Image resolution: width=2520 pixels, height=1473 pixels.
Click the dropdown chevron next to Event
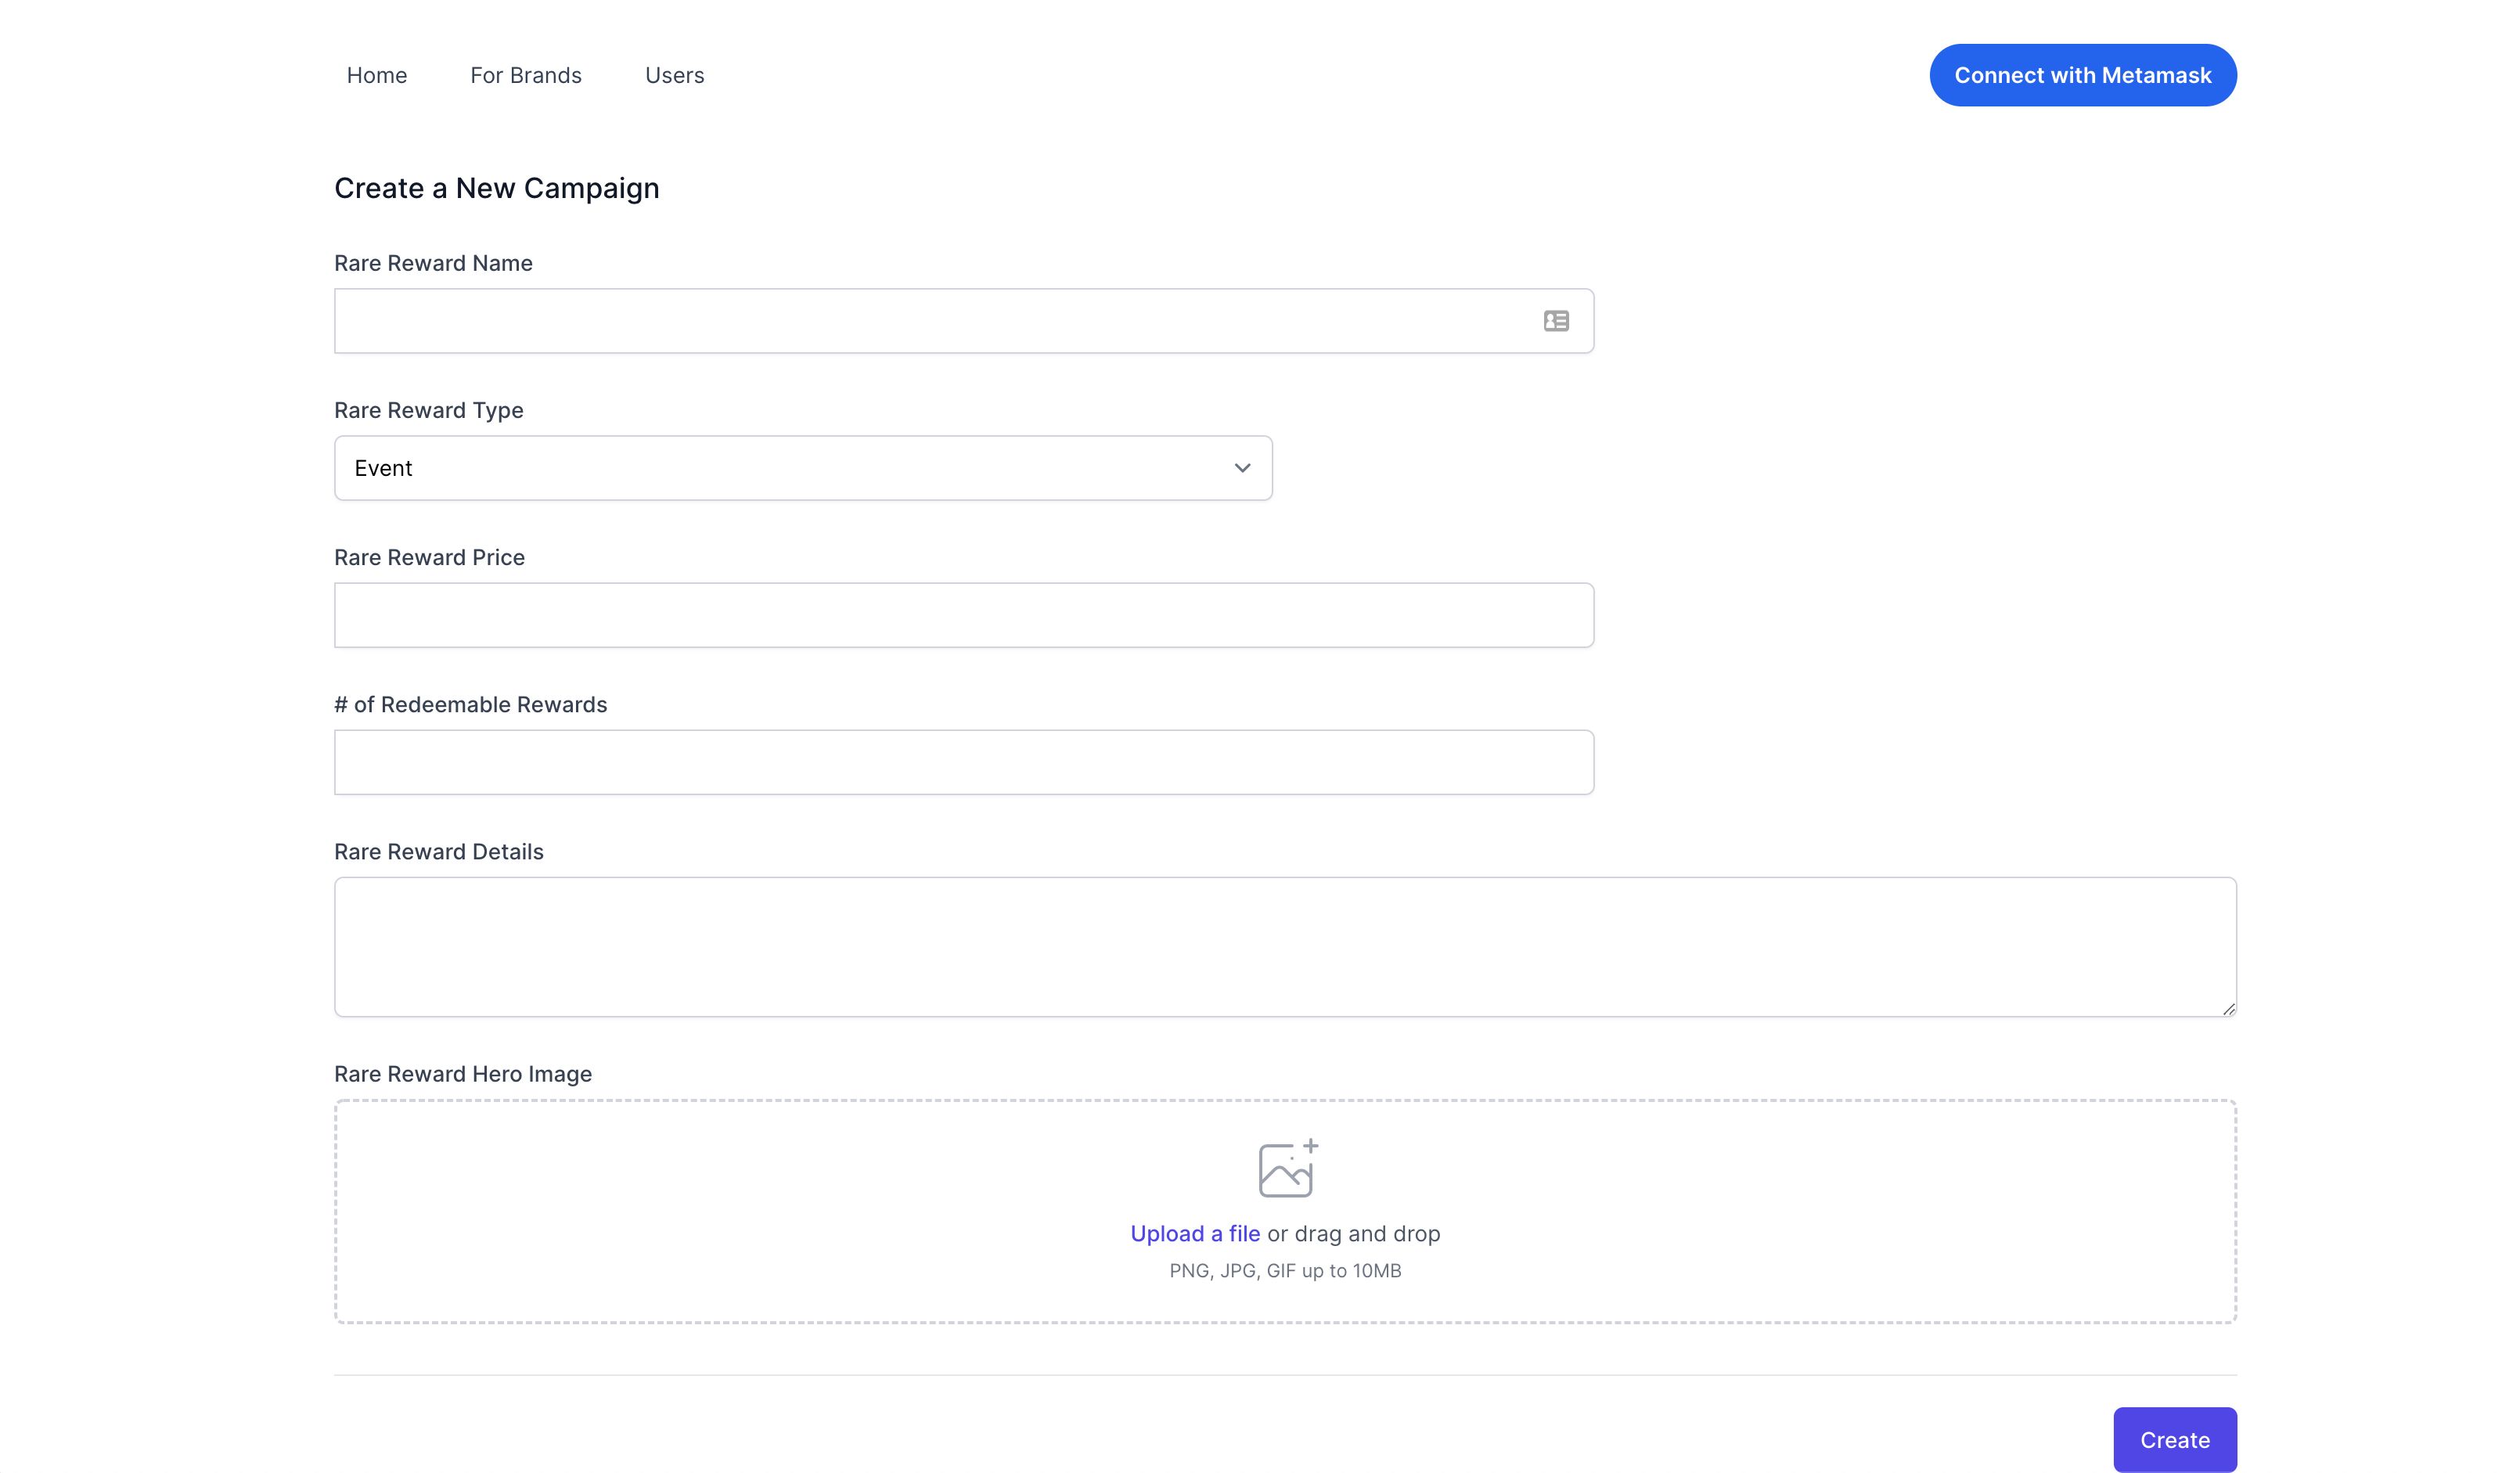1242,468
